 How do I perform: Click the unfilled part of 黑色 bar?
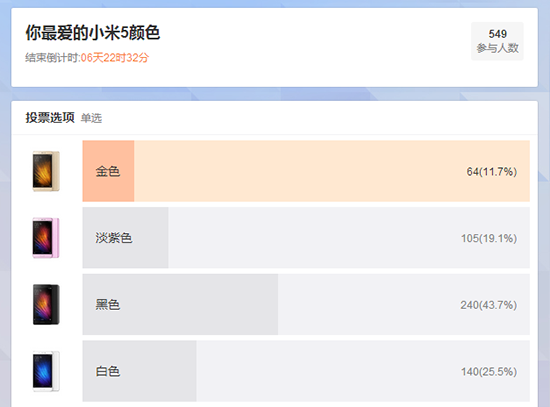click(x=404, y=305)
